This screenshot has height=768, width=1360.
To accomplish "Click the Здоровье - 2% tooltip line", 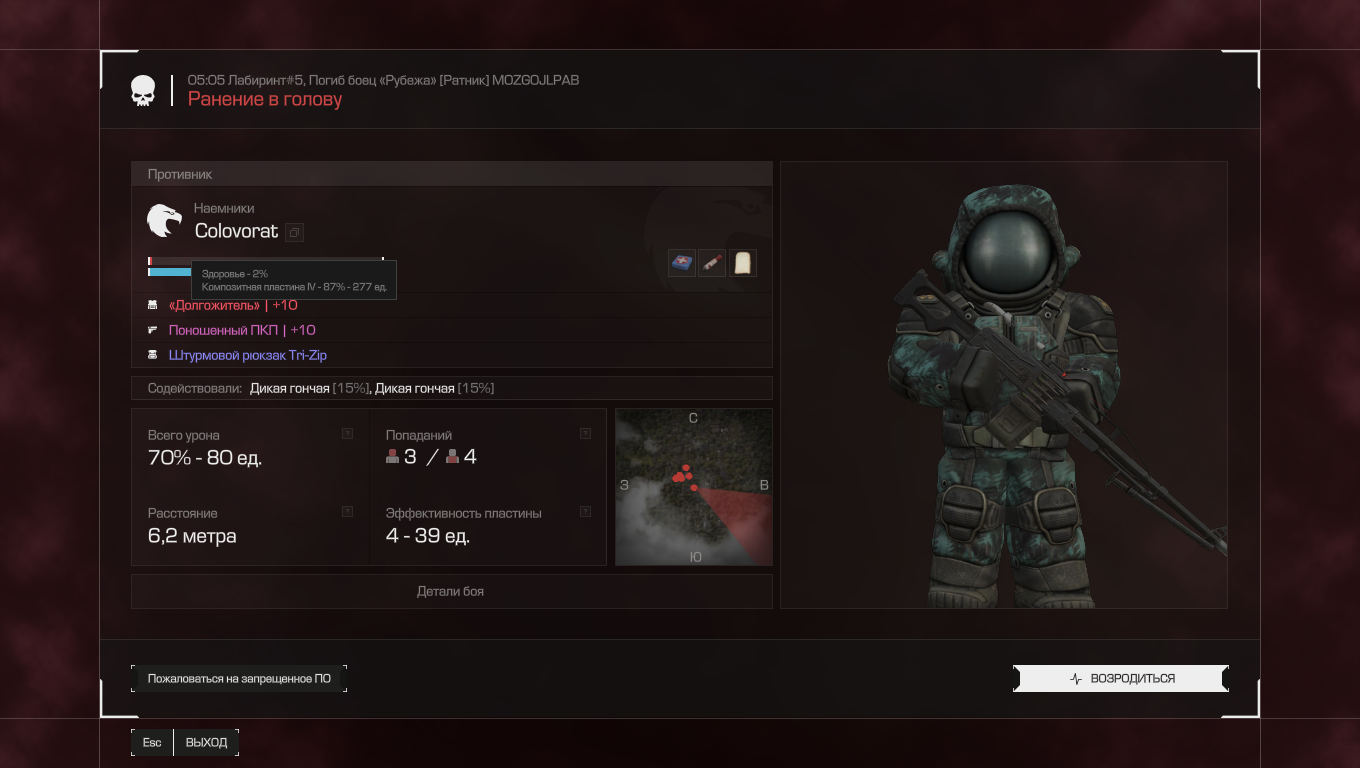I will [235, 273].
